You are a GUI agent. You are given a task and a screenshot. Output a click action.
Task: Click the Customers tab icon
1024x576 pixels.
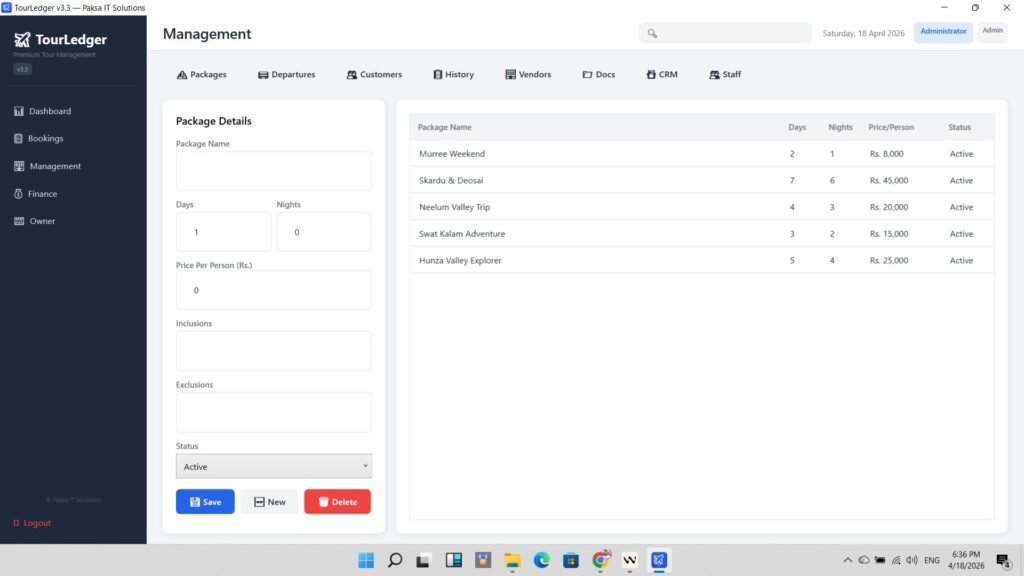point(352,75)
